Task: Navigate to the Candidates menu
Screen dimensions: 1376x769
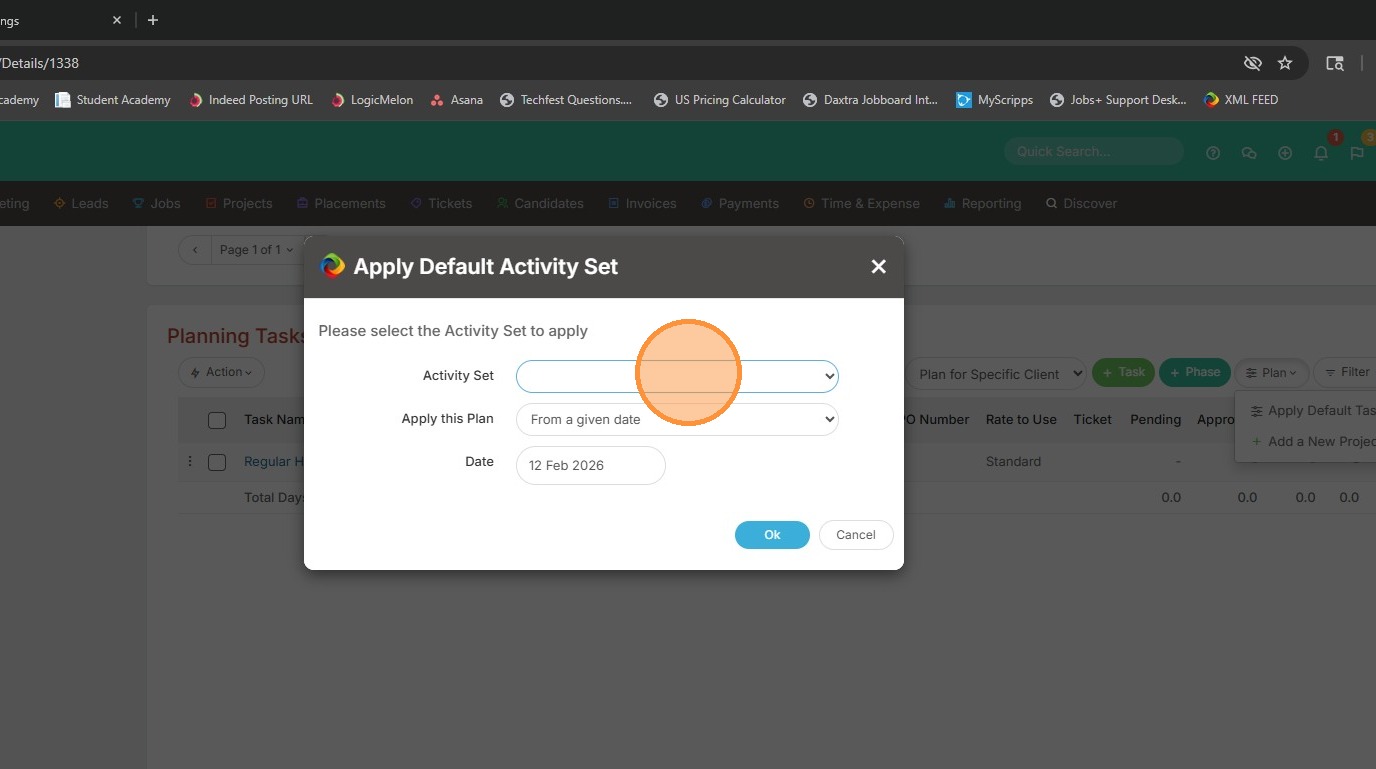Action: (540, 203)
